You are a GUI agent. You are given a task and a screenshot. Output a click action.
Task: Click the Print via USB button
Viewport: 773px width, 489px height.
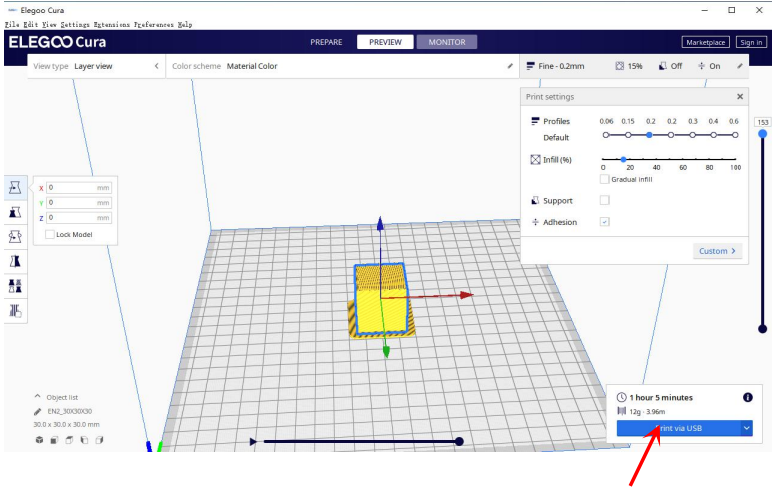click(x=678, y=428)
